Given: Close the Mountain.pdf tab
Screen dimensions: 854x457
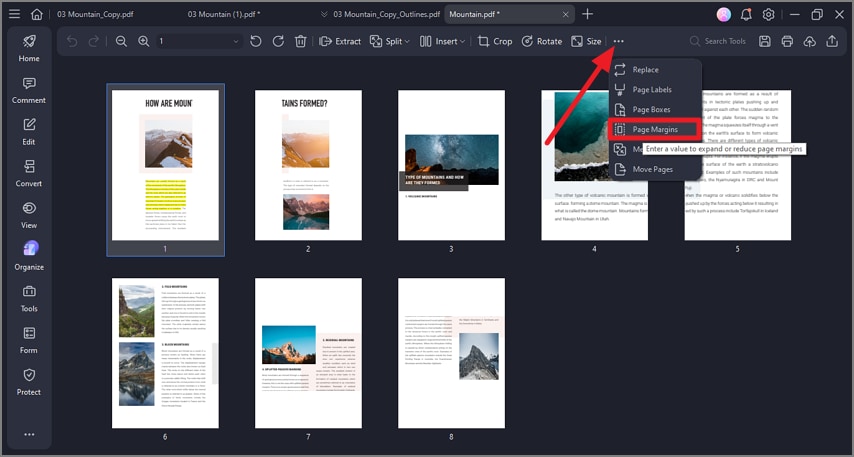Looking at the screenshot, I should [x=565, y=14].
